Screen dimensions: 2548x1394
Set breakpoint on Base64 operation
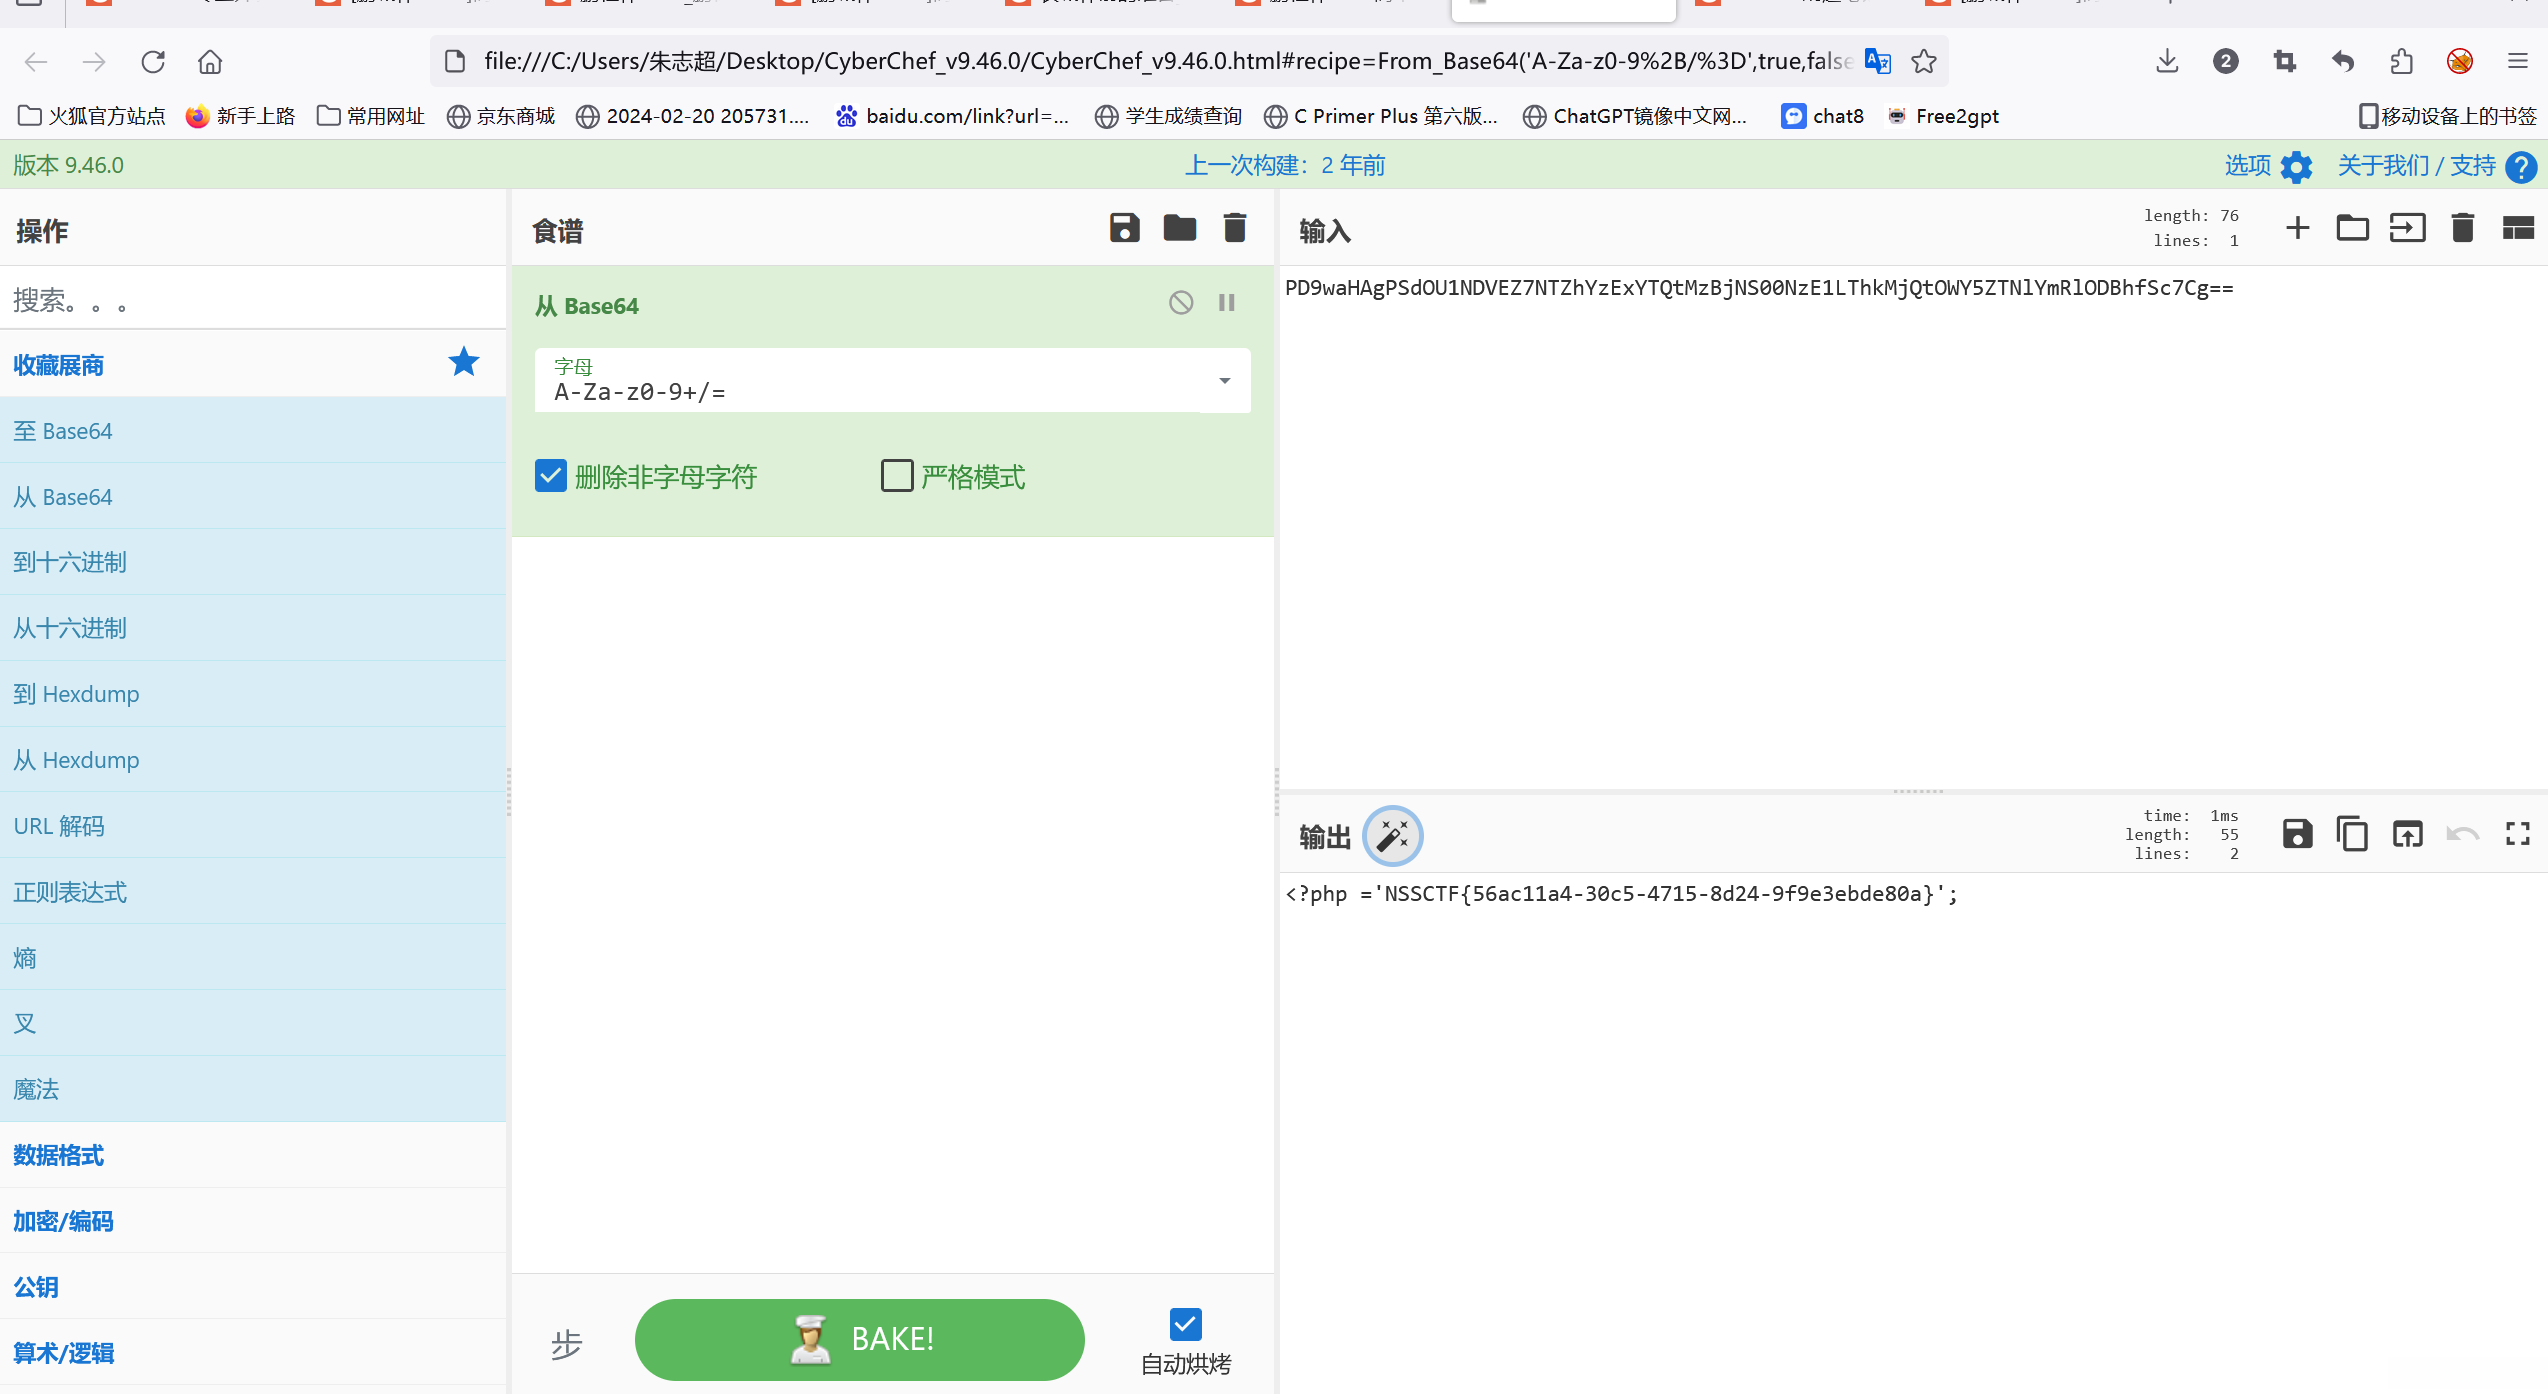tap(1227, 303)
